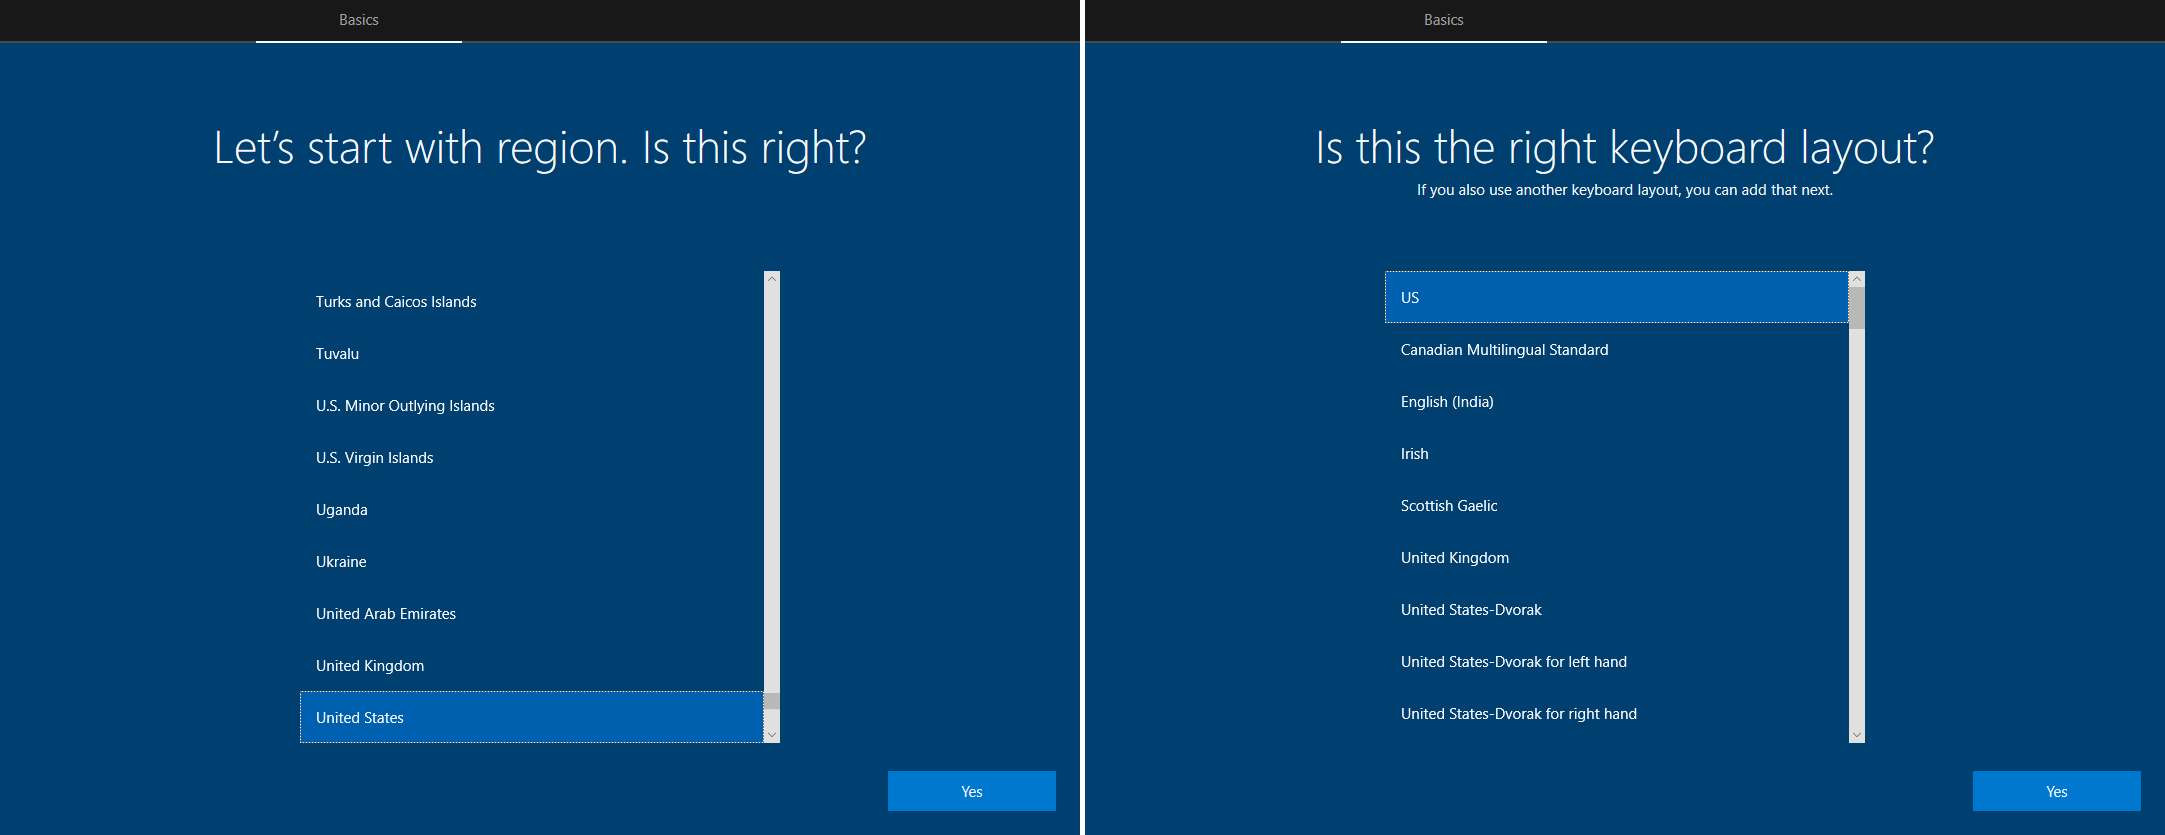Open the right Basics tab
2165x835 pixels.
[x=1444, y=21]
